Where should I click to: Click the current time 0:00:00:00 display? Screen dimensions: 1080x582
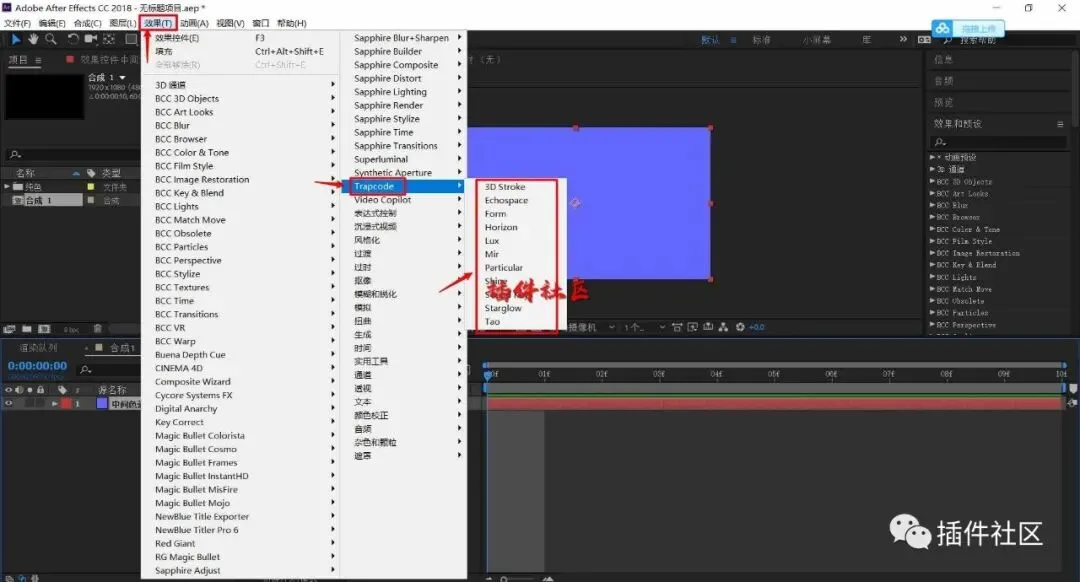(37, 366)
